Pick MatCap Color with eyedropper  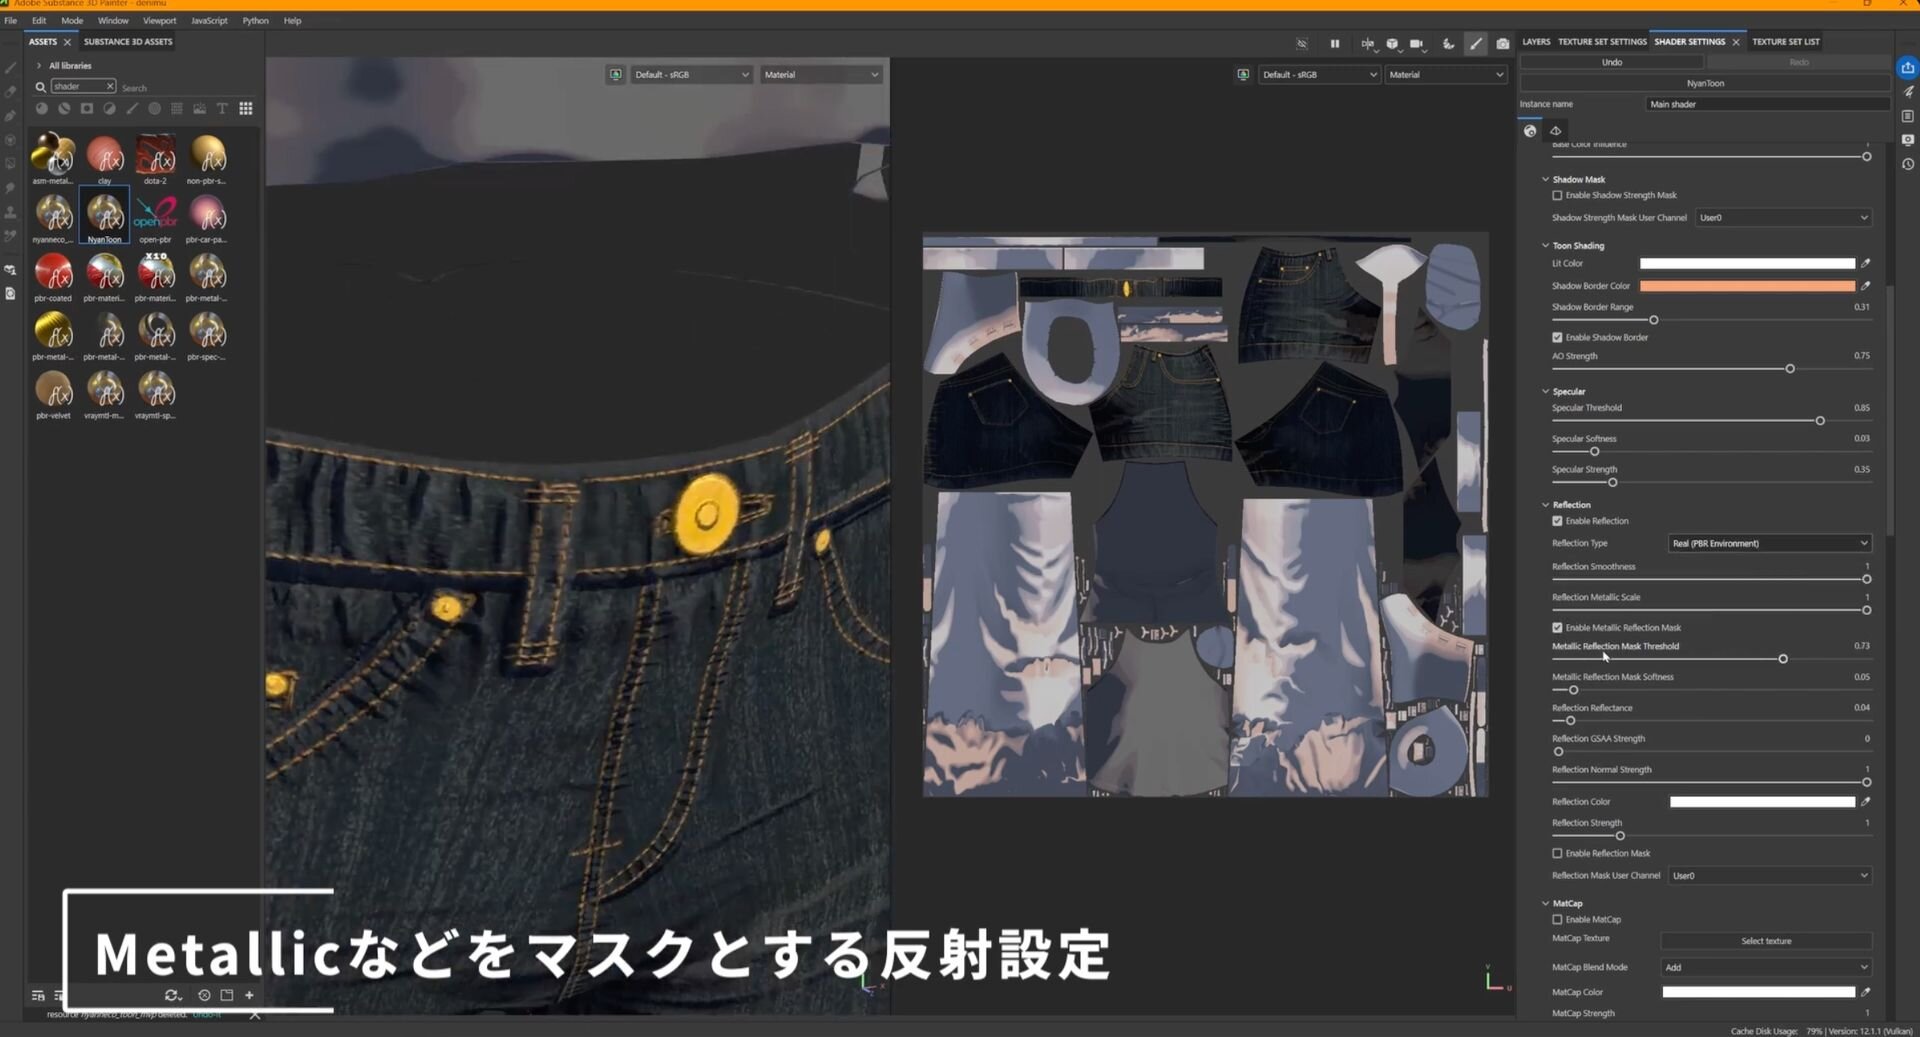click(1866, 992)
